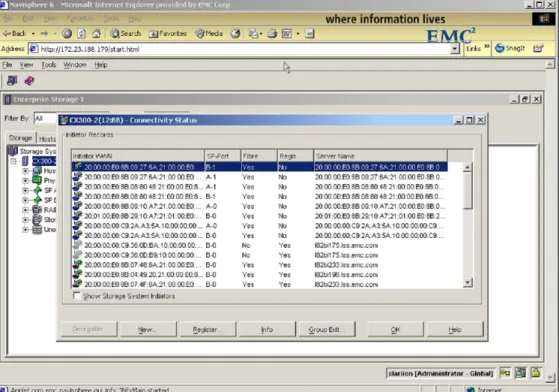559x392 pixels.
Task: Open the Navisphere File menu
Action: [x=7, y=65]
